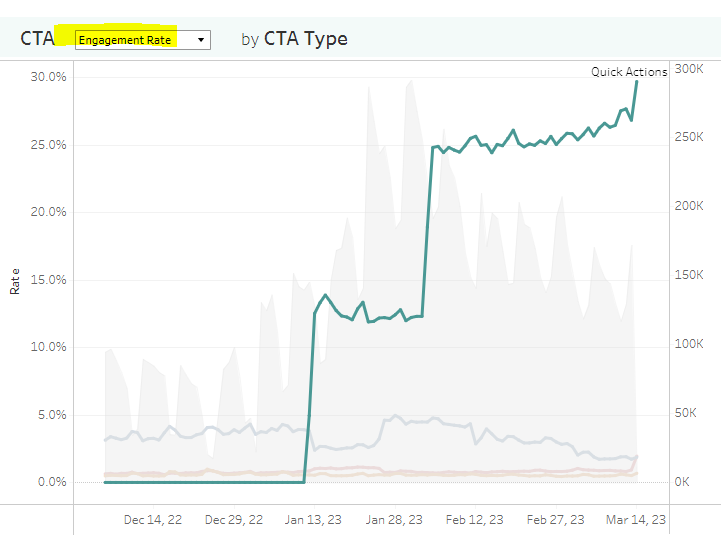The image size is (721, 544).
Task: Click the 150K right axis label
Action: [689, 275]
